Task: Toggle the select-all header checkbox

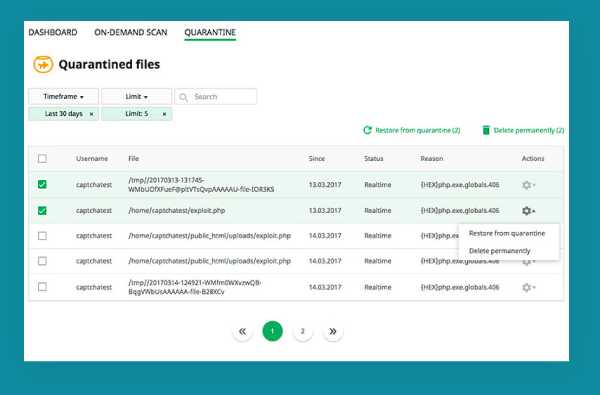Action: click(42, 158)
